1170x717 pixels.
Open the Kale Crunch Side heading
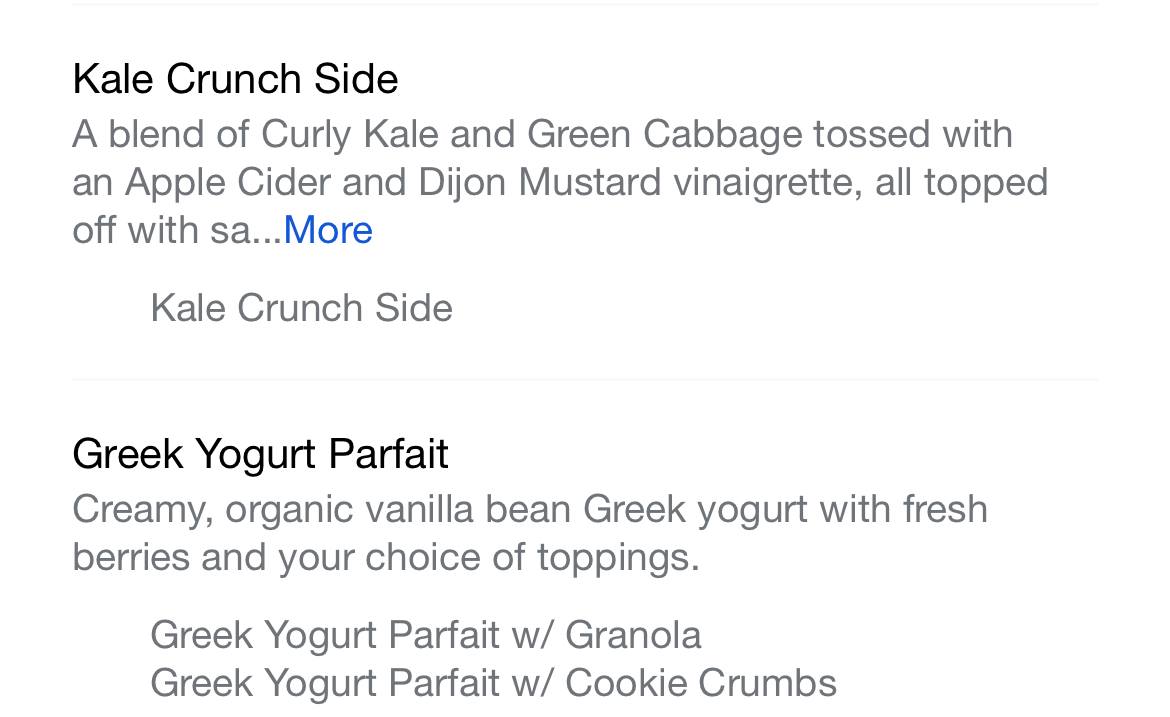(x=235, y=79)
